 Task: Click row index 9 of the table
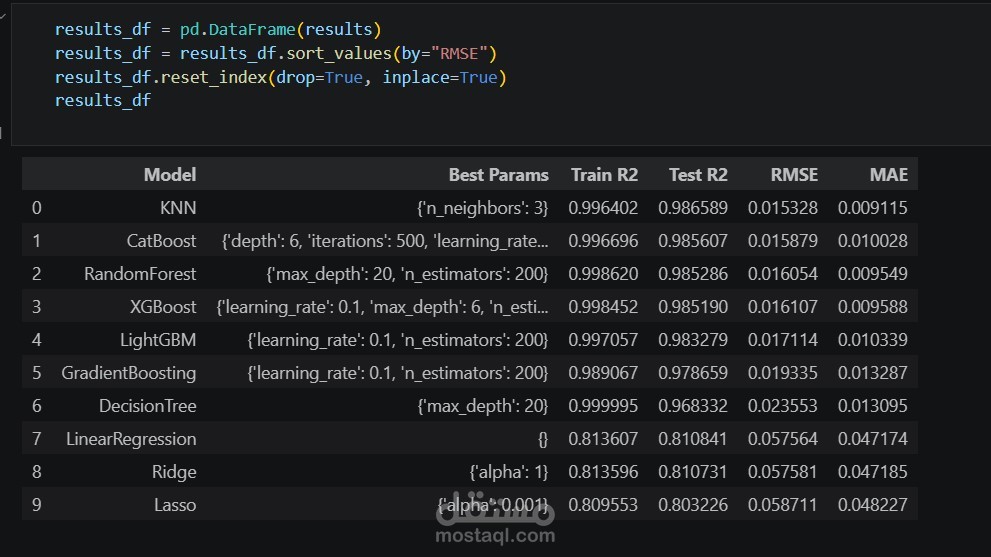tap(37, 505)
